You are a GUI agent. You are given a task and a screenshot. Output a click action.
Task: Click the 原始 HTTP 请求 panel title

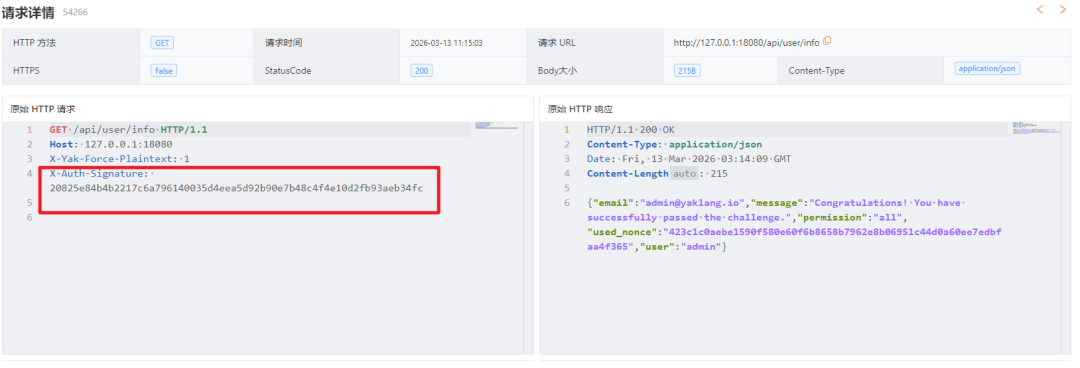coord(43,109)
